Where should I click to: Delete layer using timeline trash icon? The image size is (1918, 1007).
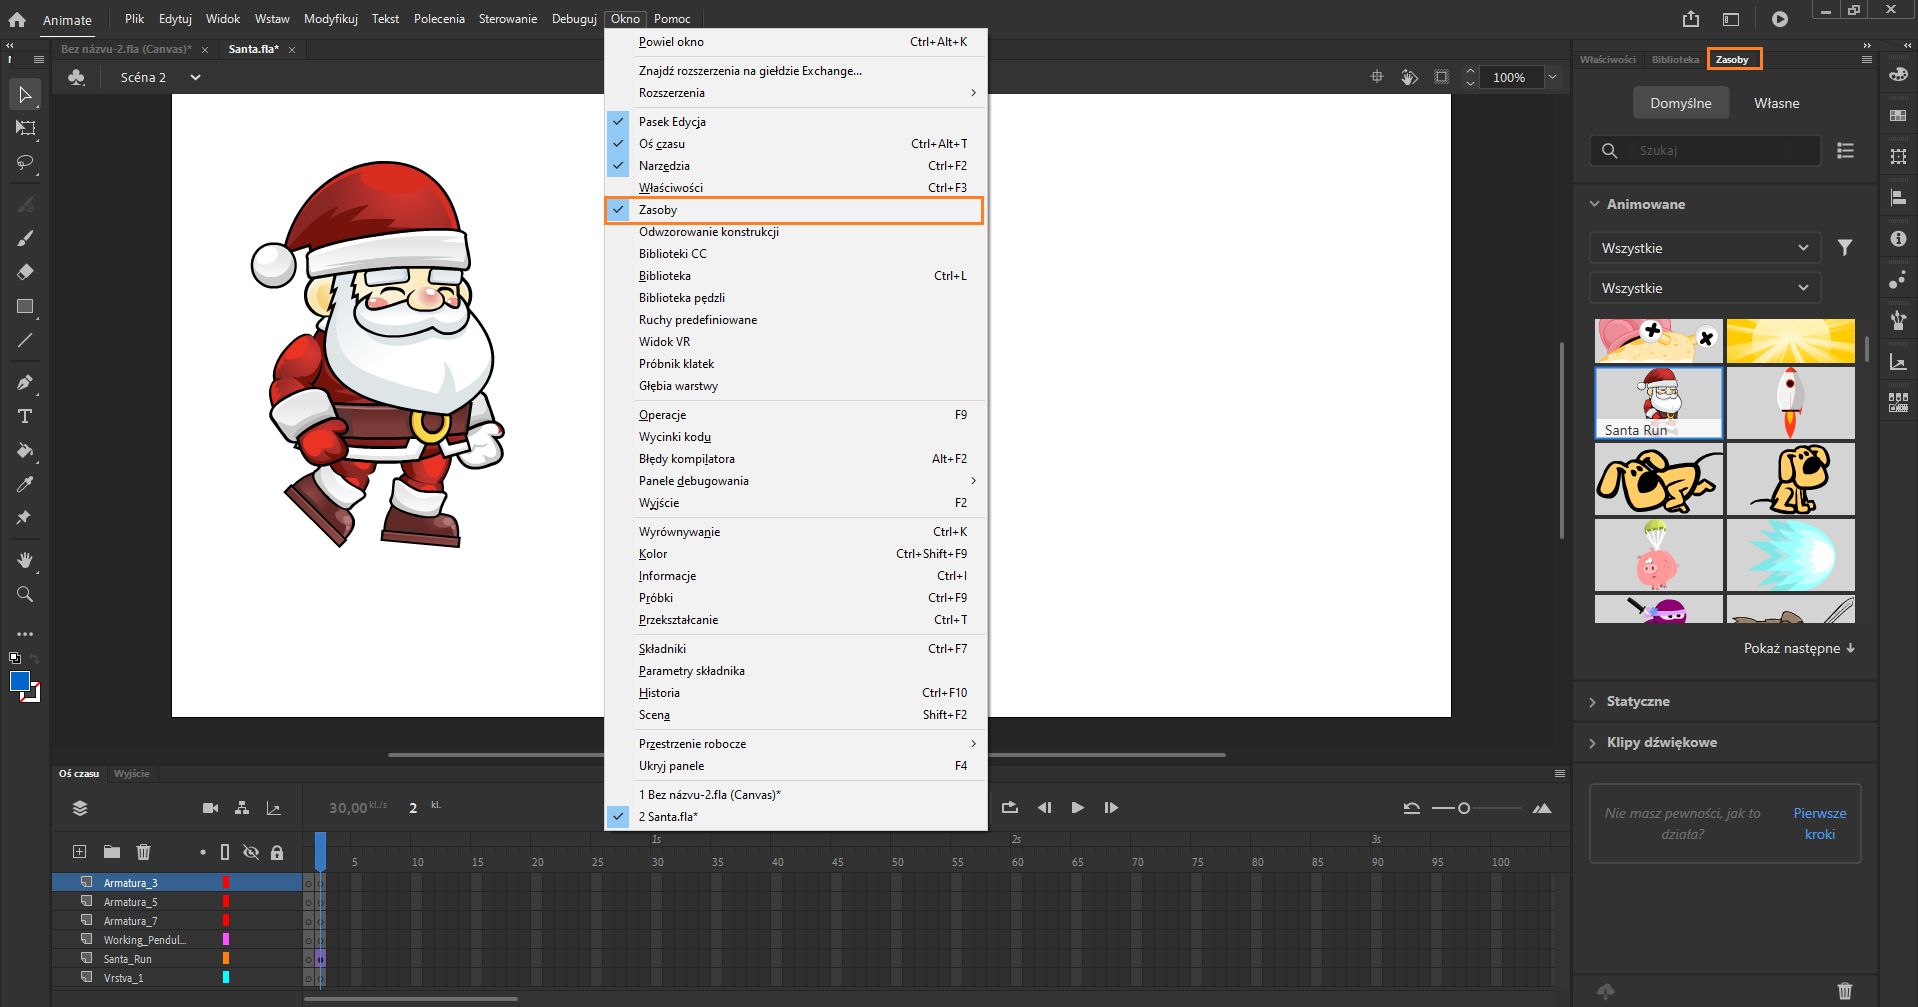(x=143, y=852)
